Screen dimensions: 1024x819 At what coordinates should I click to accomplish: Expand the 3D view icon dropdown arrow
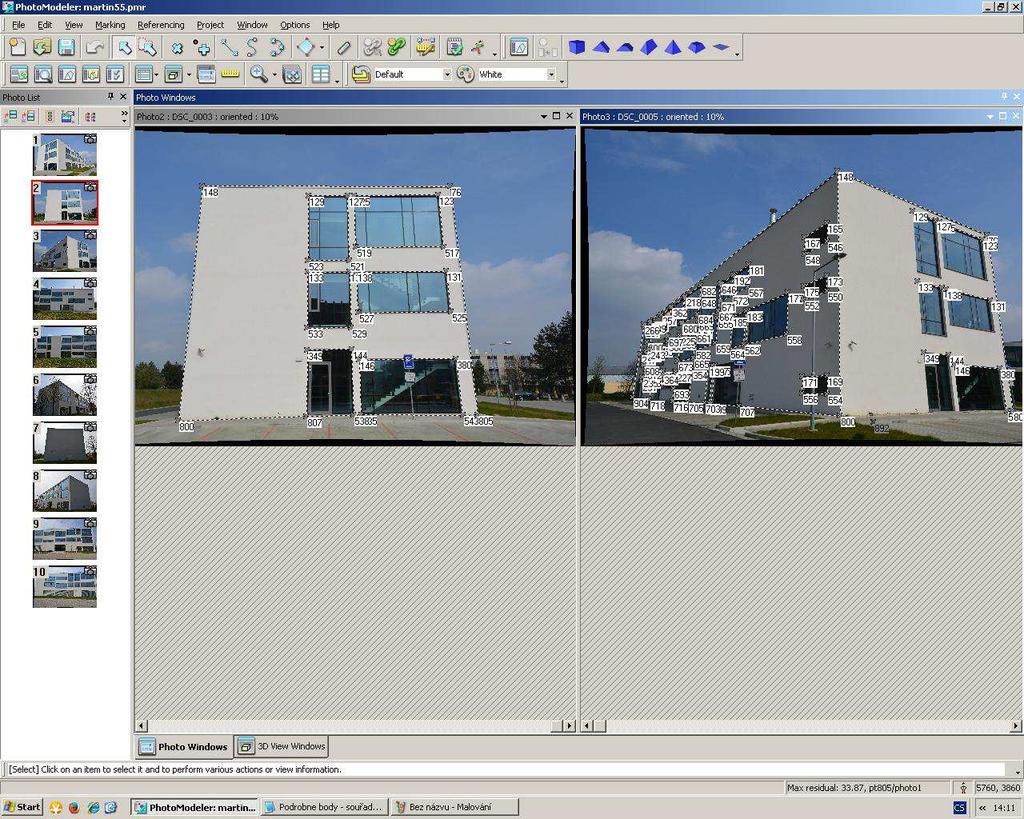coord(189,74)
